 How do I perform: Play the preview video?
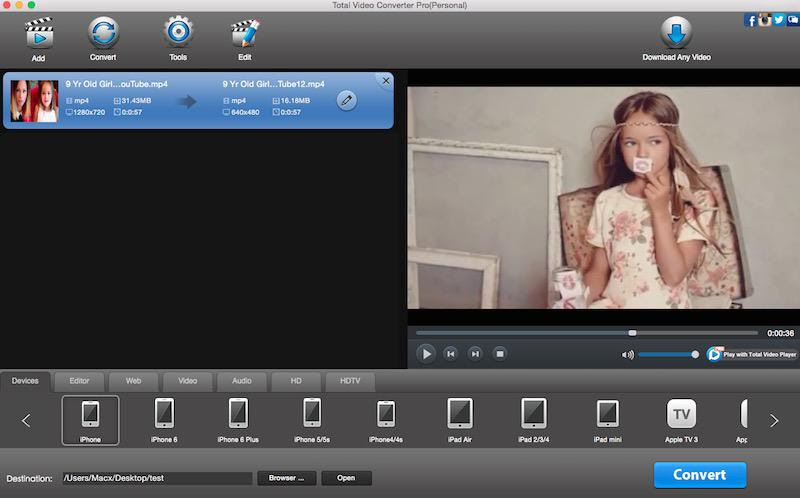(x=426, y=354)
